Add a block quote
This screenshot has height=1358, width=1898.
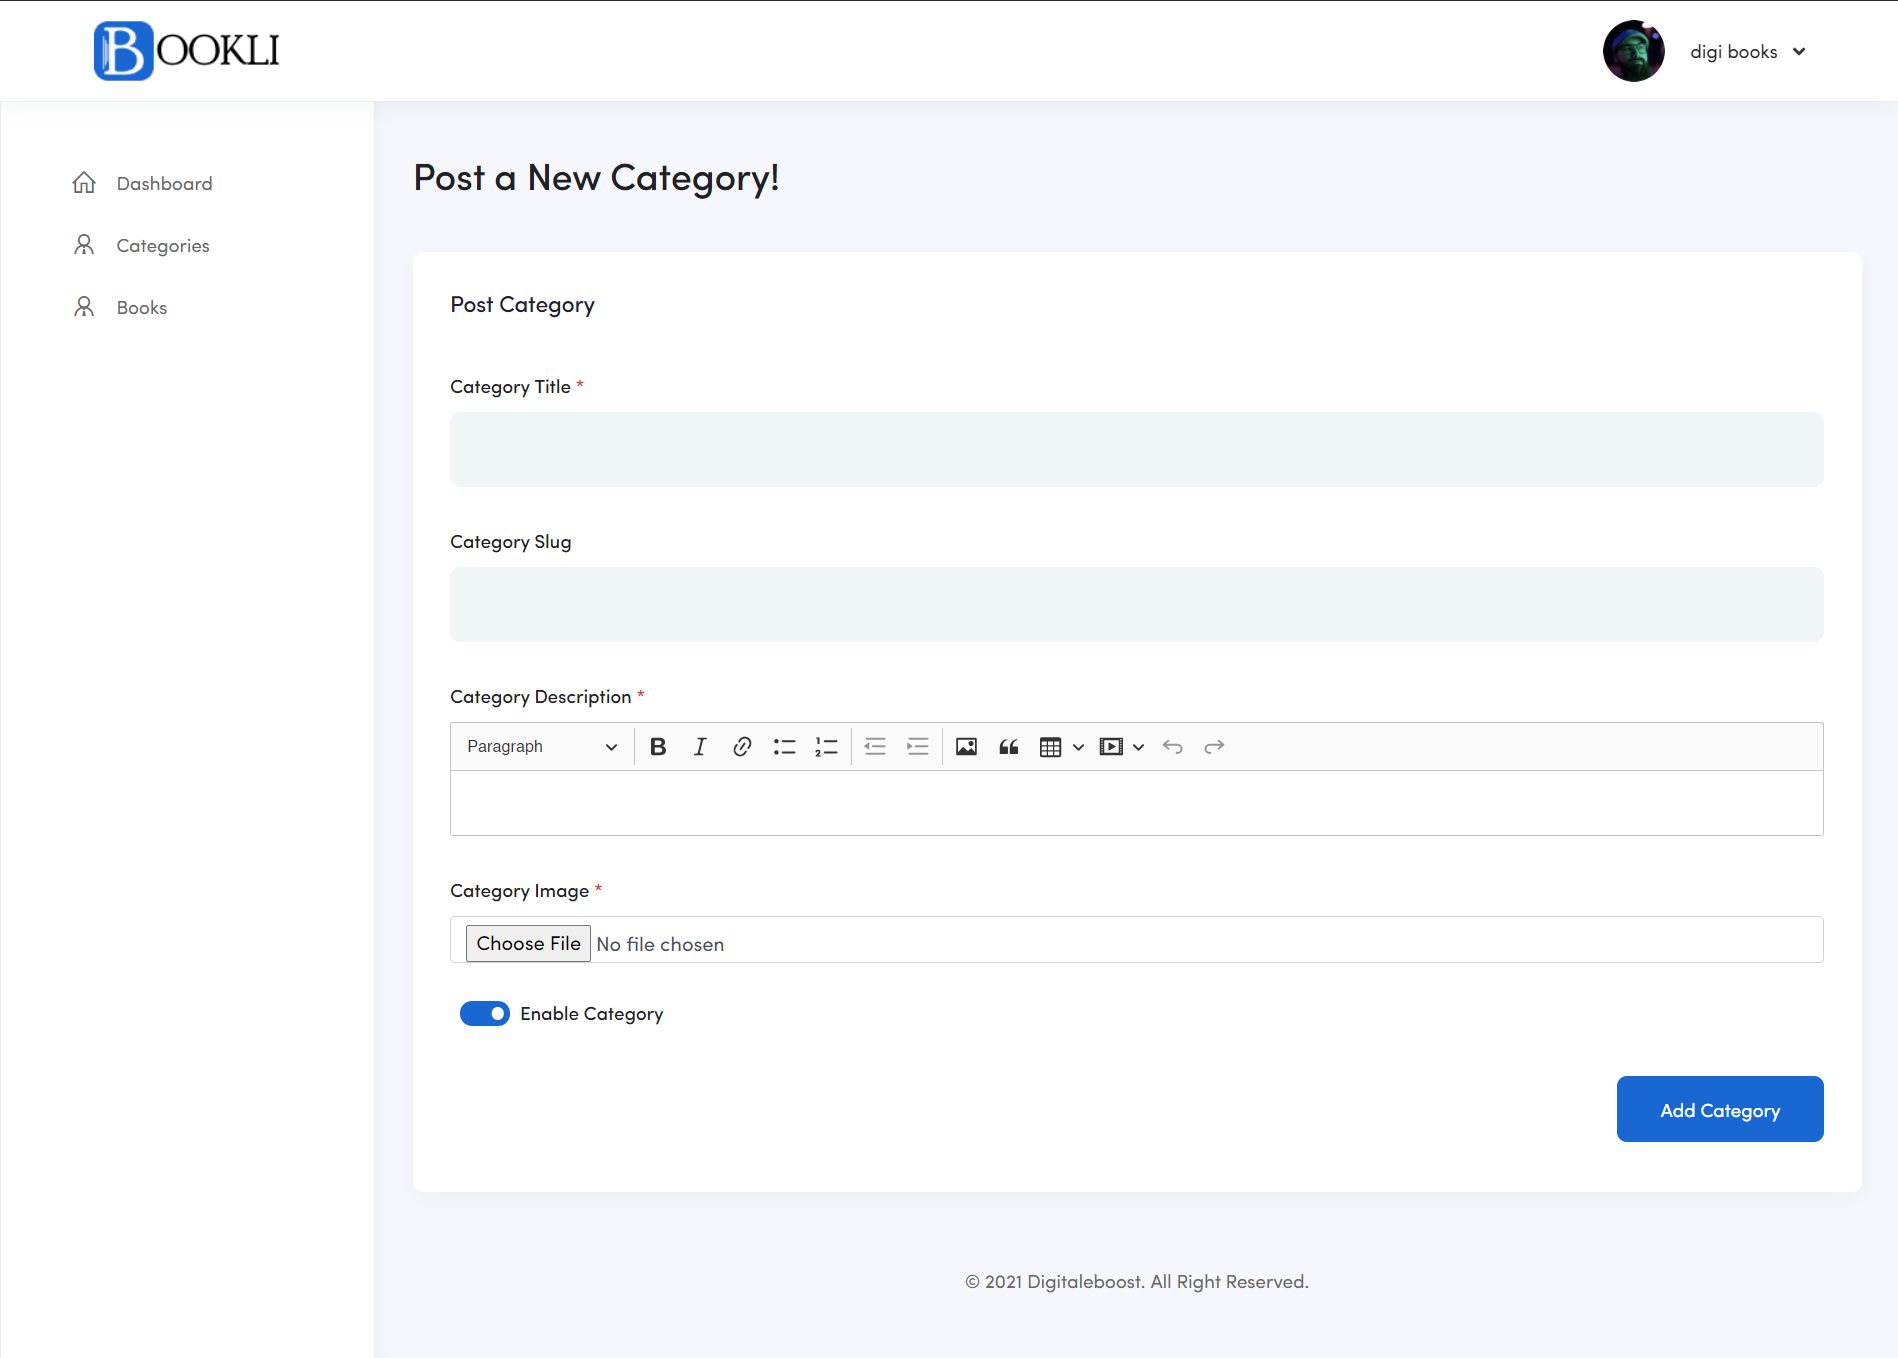tap(1008, 747)
